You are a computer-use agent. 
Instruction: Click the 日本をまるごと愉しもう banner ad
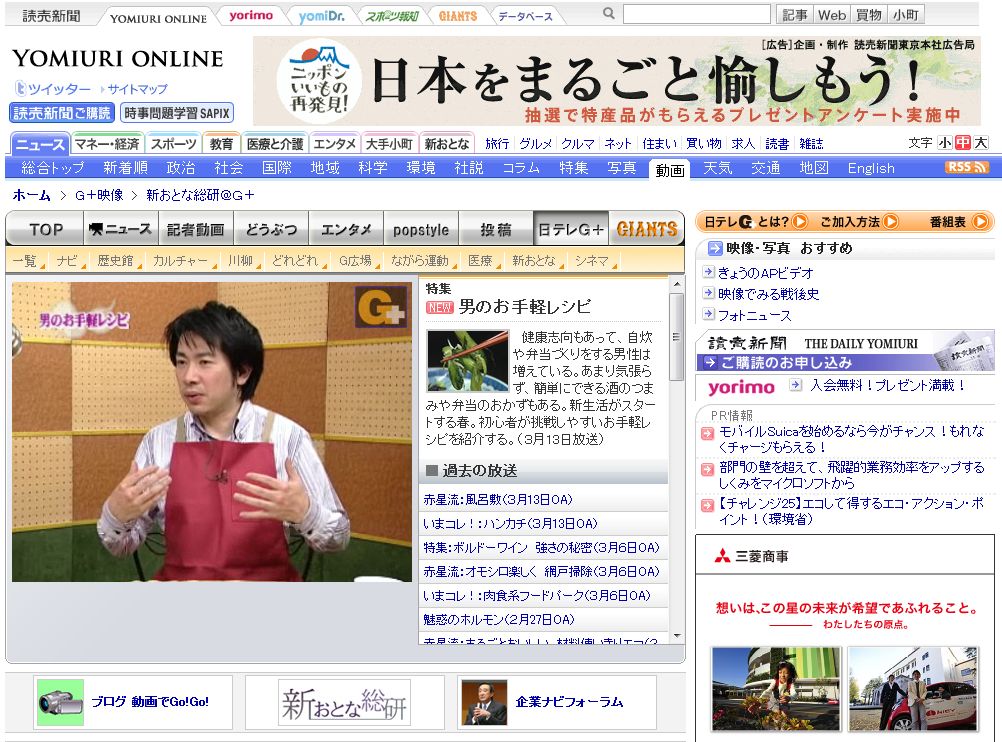[617, 81]
